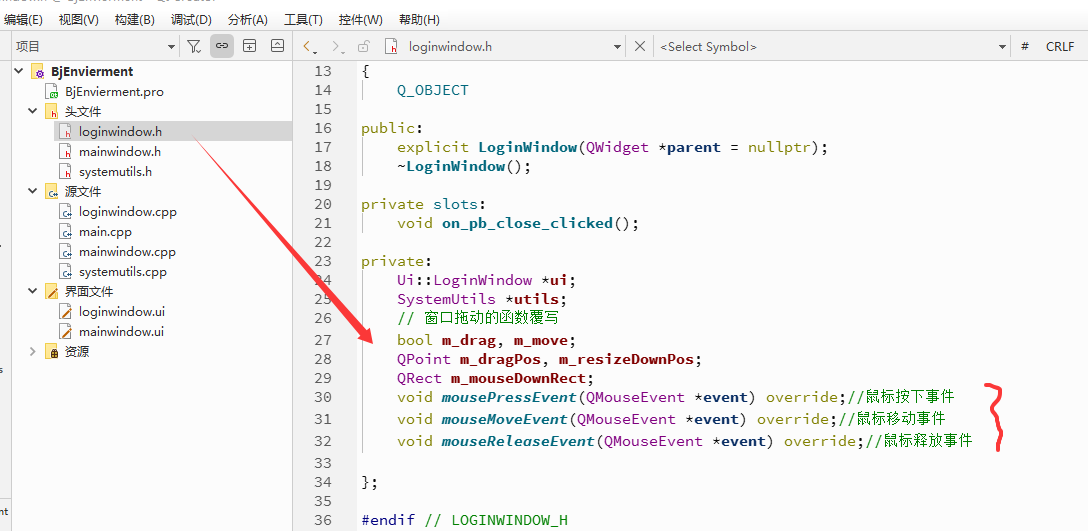
Task: Click the main.cpp source file icon
Action: pos(66,232)
